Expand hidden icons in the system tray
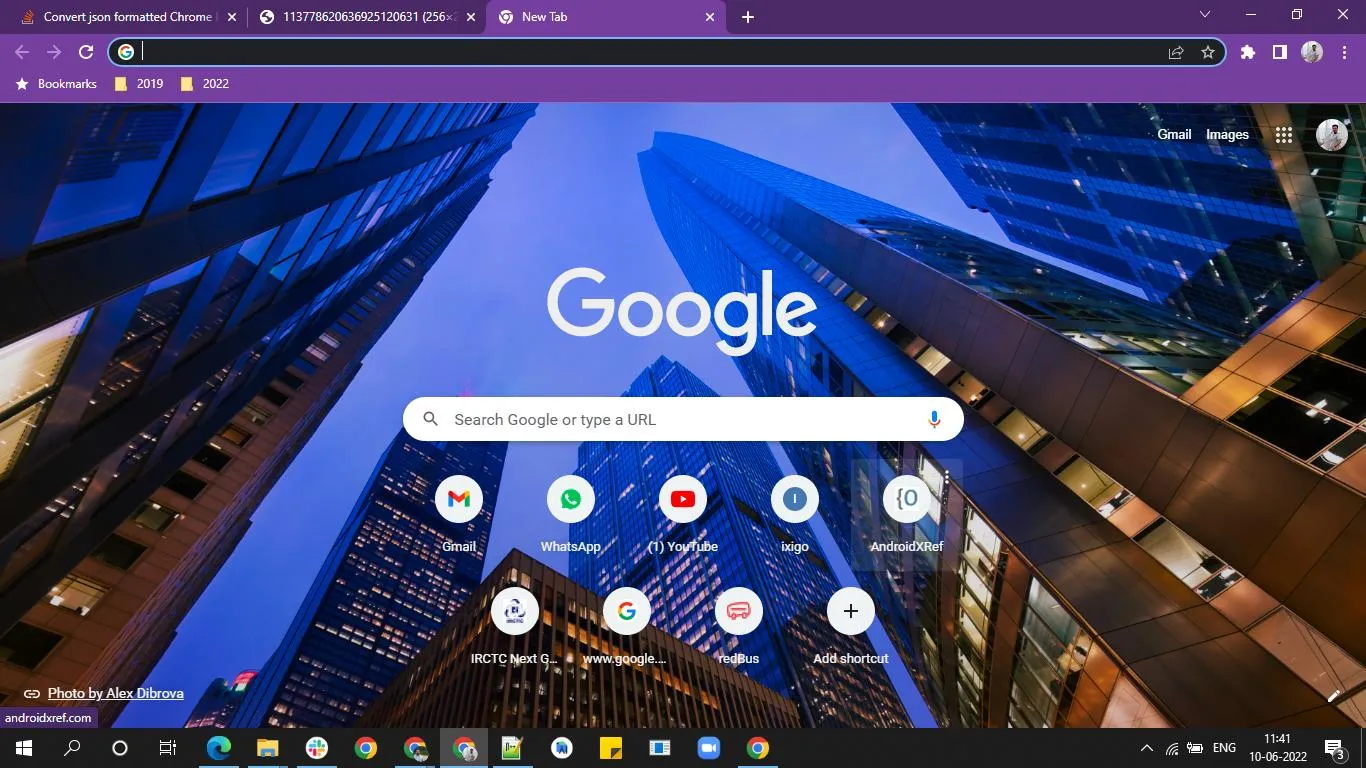The height and width of the screenshot is (768, 1366). point(1146,747)
